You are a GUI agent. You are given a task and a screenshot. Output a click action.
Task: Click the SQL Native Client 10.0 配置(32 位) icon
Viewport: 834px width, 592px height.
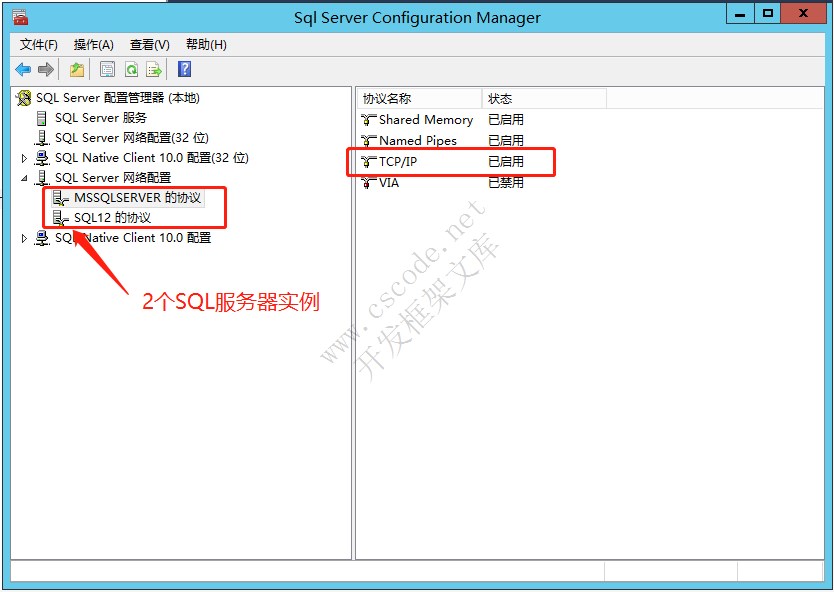click(x=41, y=158)
